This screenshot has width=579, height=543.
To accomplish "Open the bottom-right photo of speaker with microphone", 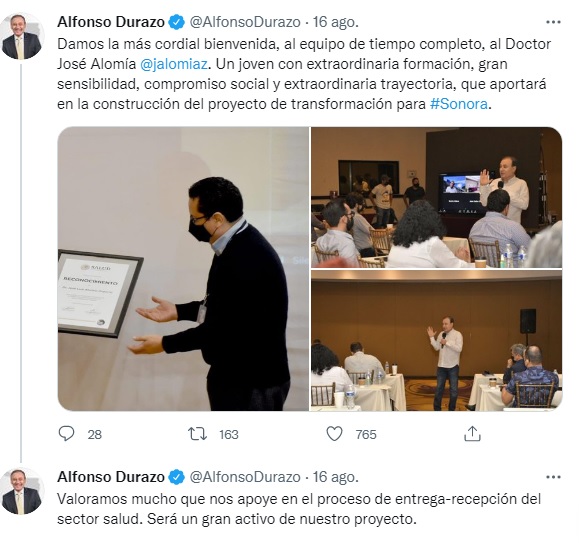I will pyautogui.click(x=436, y=340).
